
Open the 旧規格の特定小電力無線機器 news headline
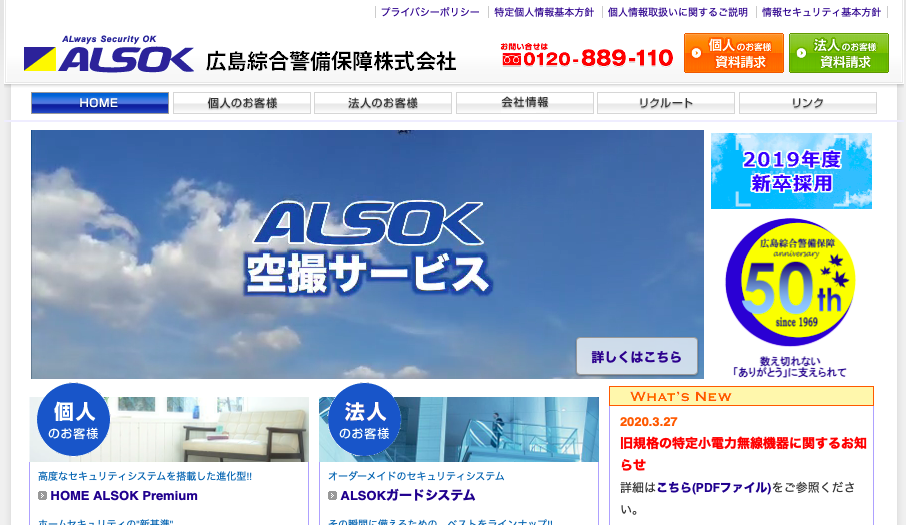(x=743, y=453)
